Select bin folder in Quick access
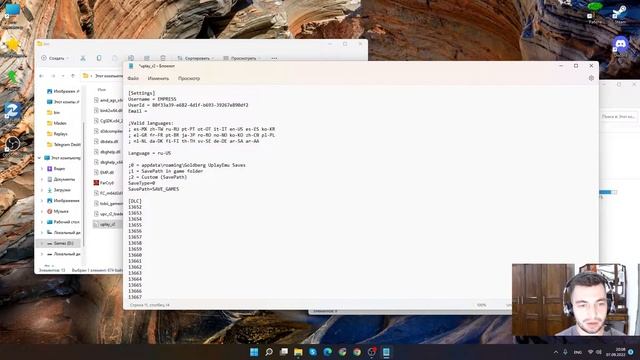This screenshot has width=640, height=360. coord(53,112)
